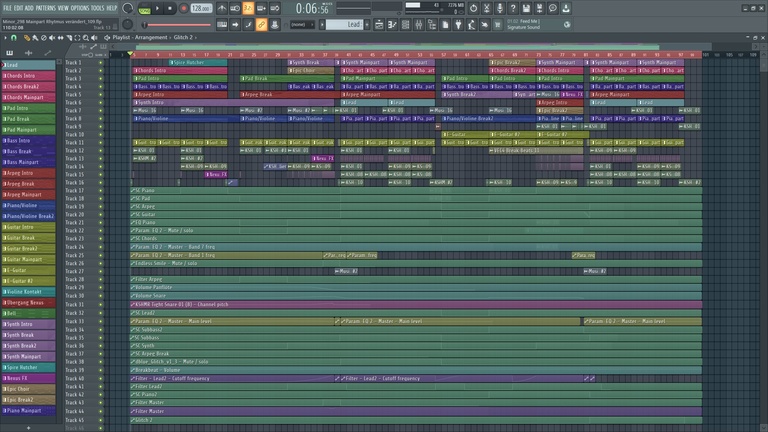Click the shopping cart store icon

[x=498, y=24]
